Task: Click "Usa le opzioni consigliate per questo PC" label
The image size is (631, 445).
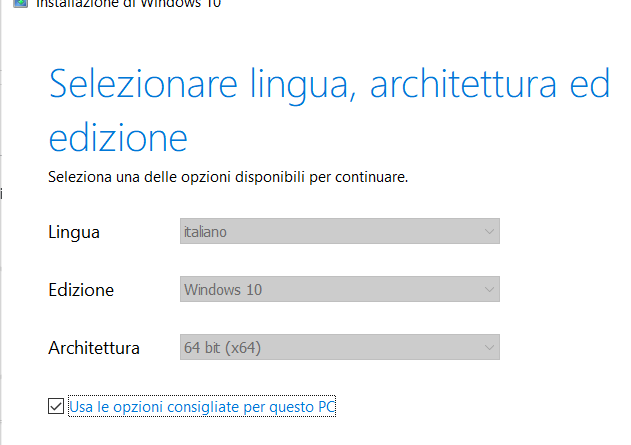Action: coord(202,406)
